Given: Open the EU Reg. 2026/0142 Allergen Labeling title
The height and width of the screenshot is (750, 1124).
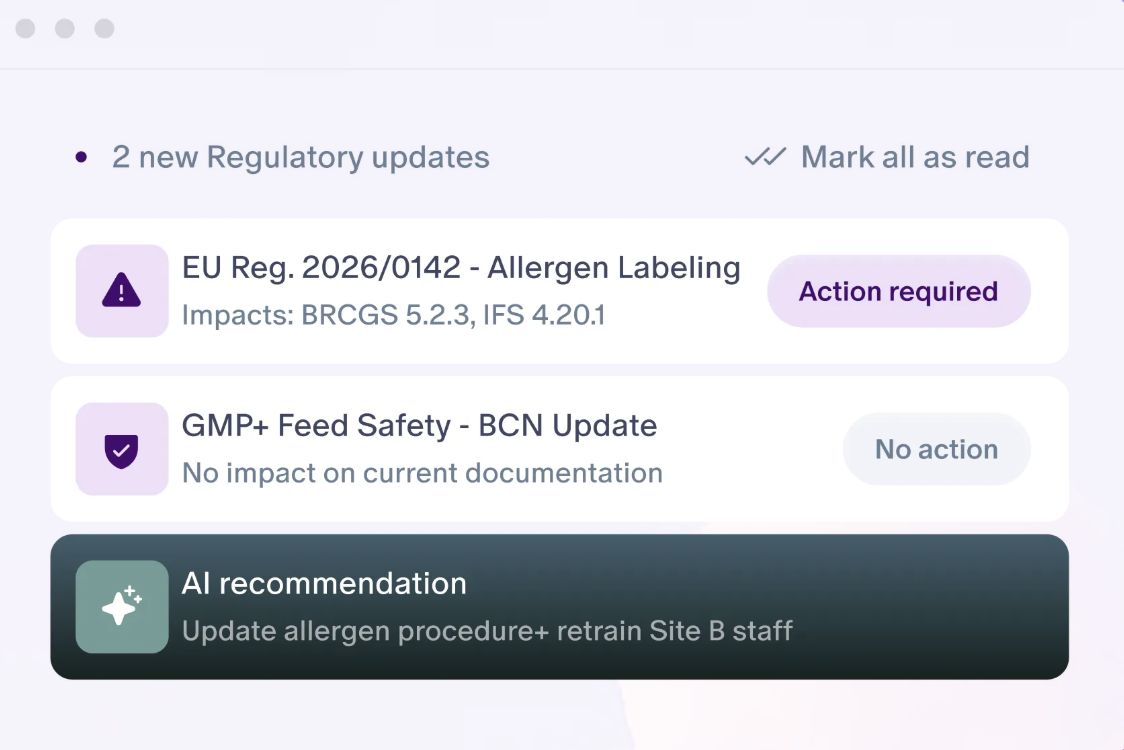Looking at the screenshot, I should point(461,267).
